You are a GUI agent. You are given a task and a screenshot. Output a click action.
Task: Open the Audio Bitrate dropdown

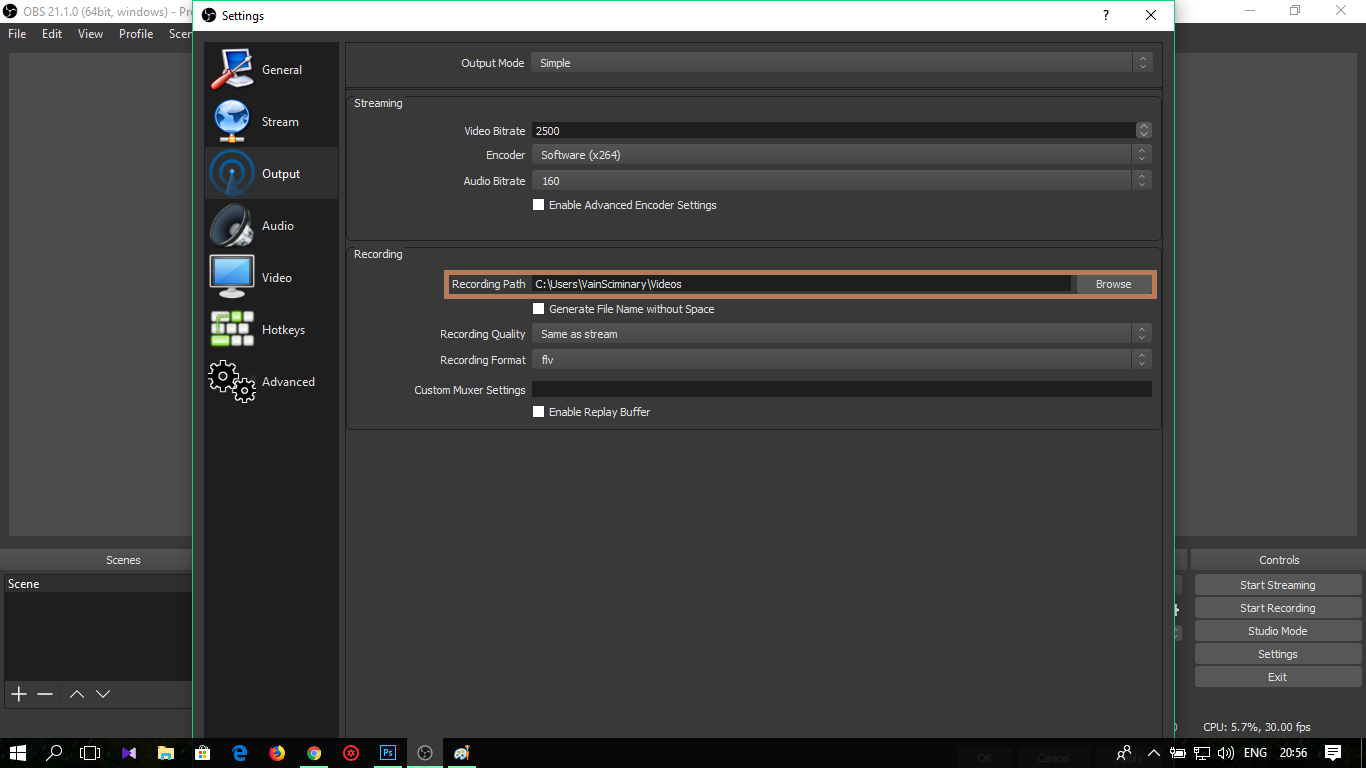842,181
